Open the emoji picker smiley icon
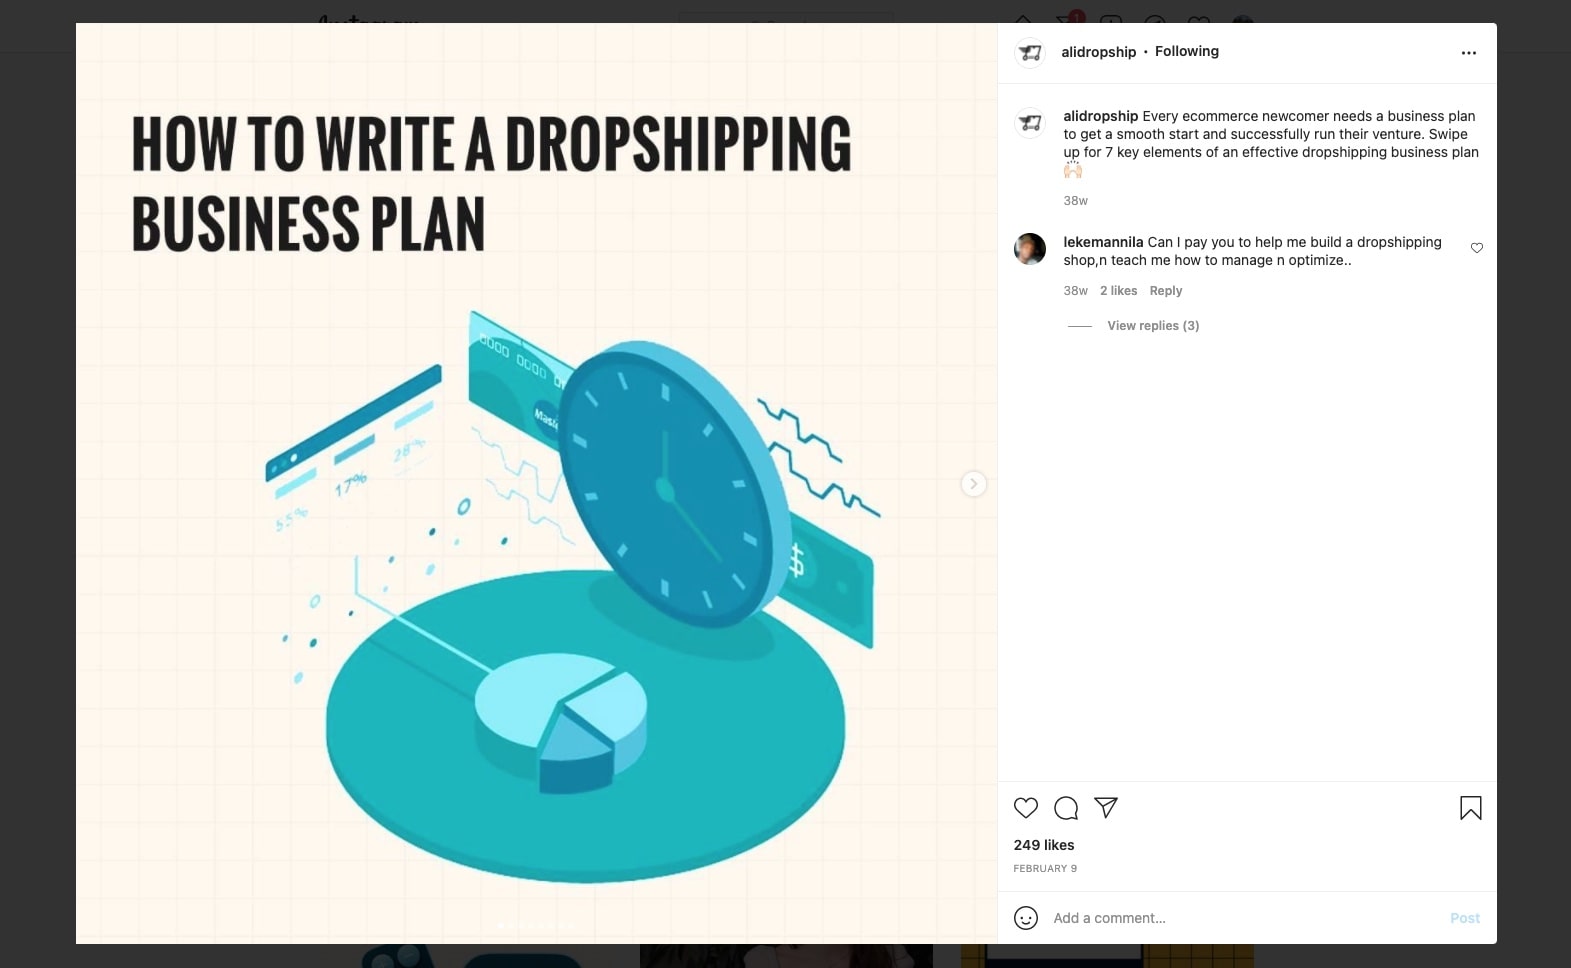This screenshot has width=1571, height=968. click(x=1026, y=918)
